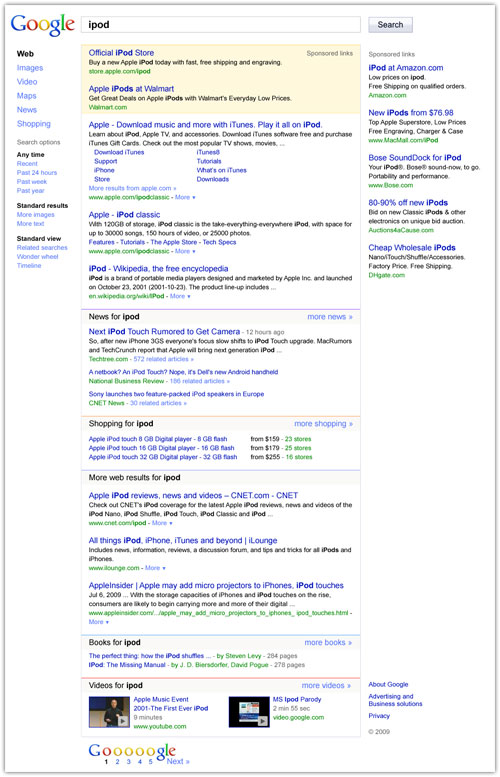Expand More dropdown beside www.cnet.com URL

[x=162, y=523]
